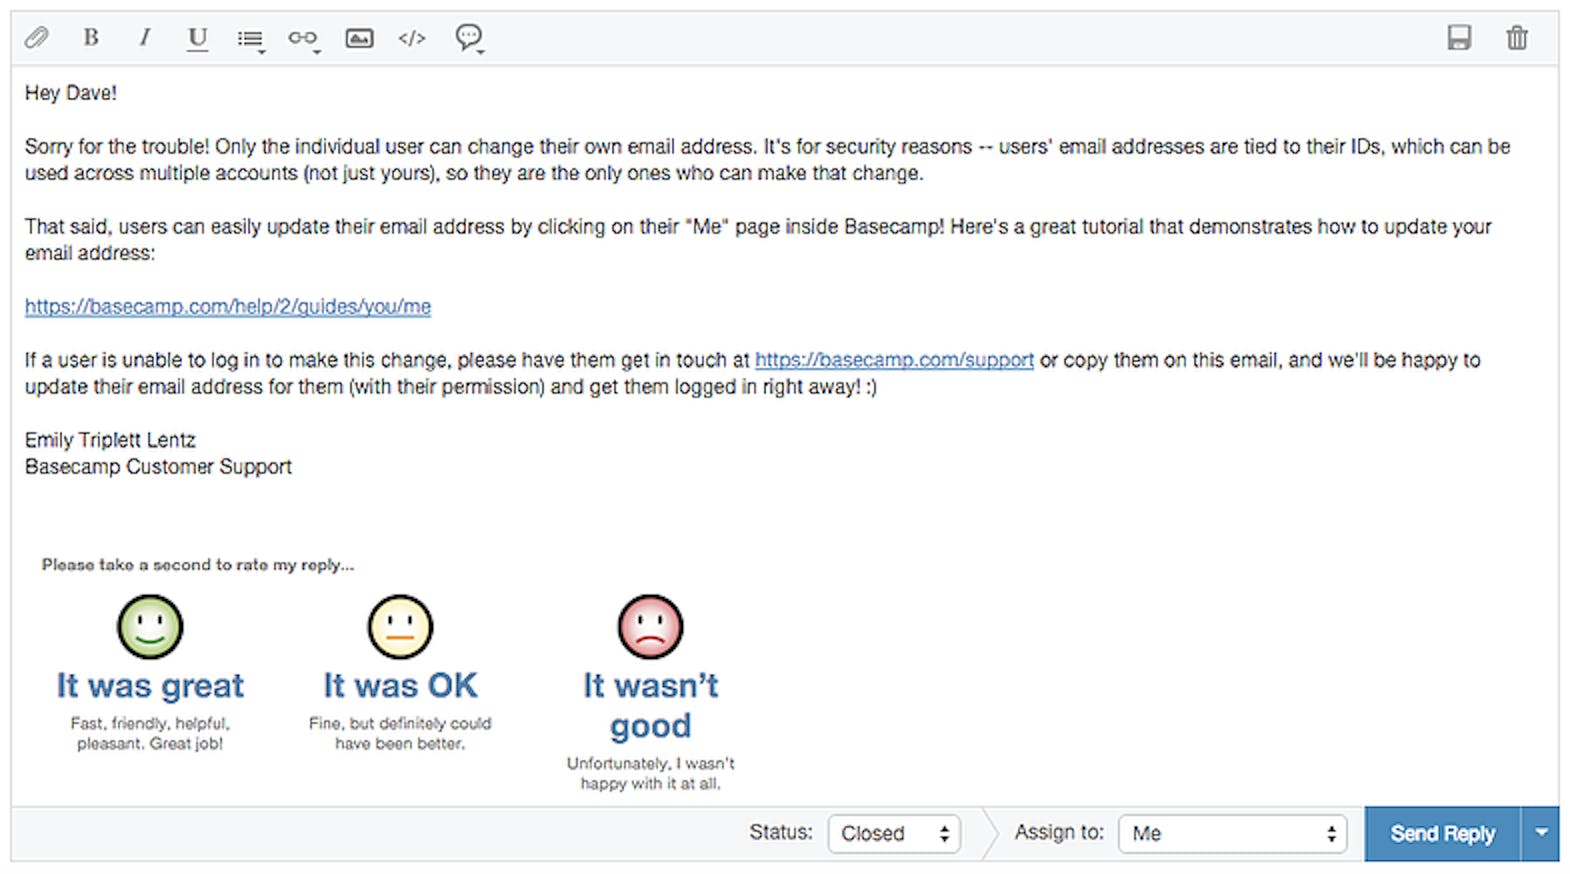This screenshot has width=1570, height=874.
Task: Toggle underline text formatting
Action: click(x=197, y=38)
